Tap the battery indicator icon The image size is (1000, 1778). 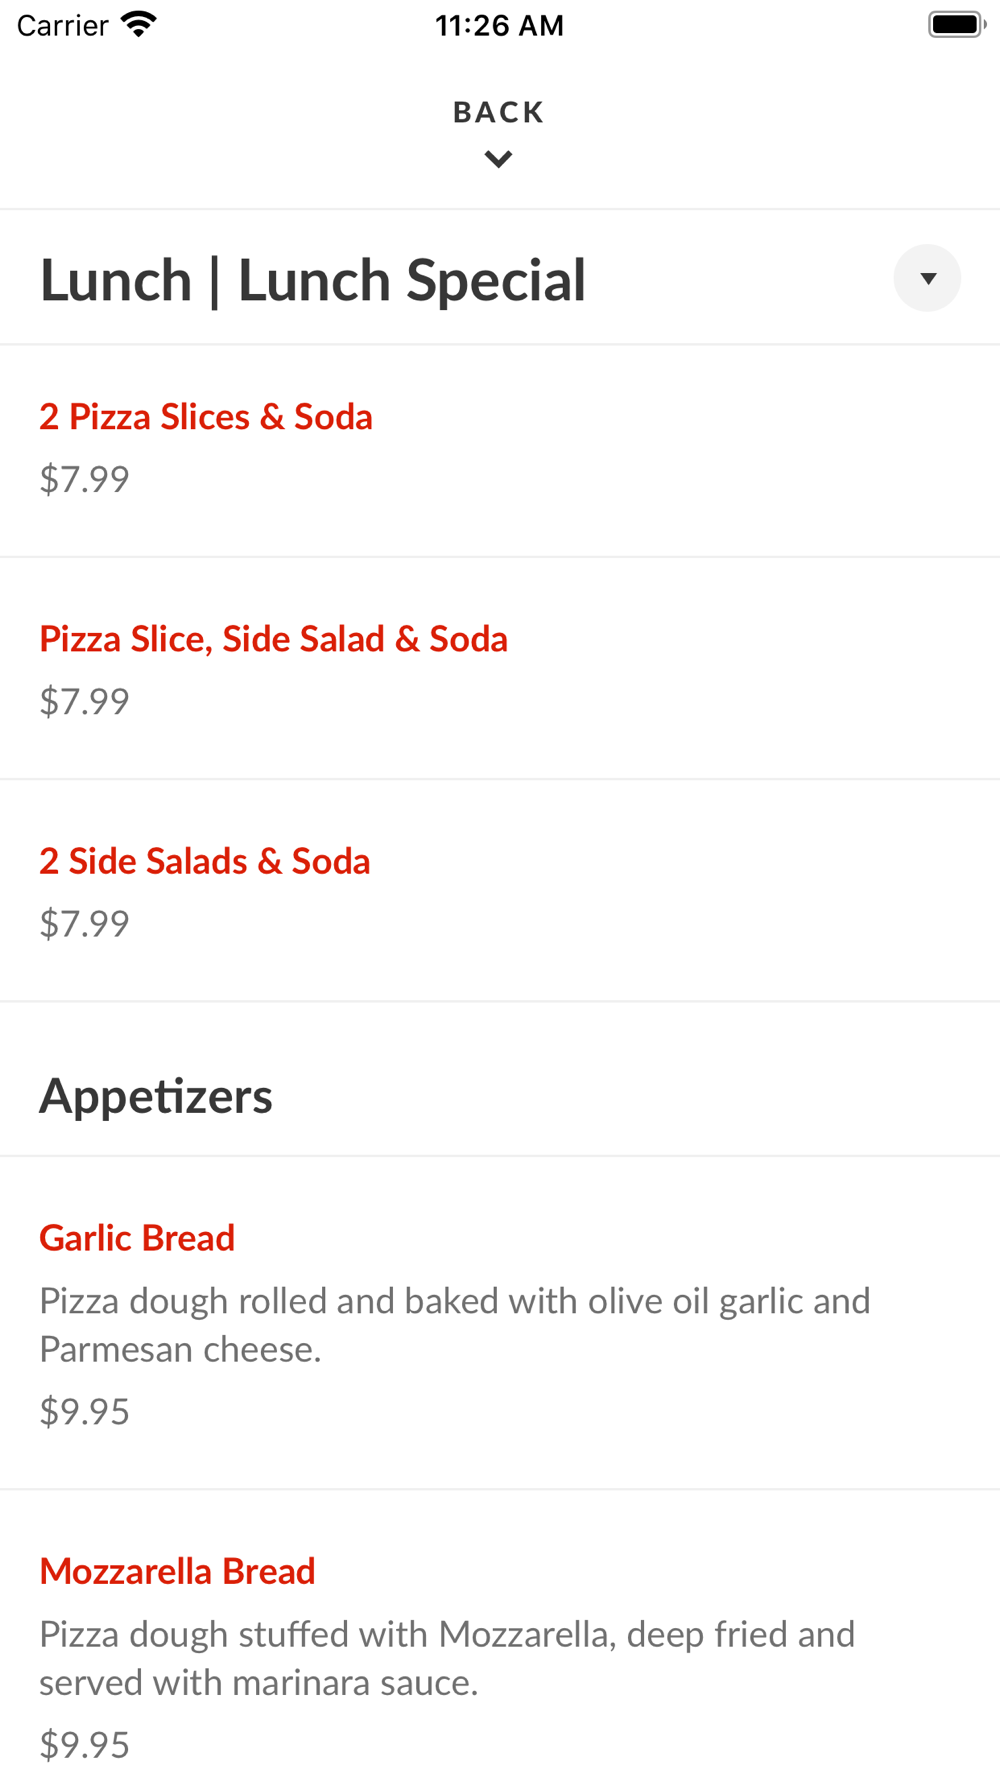click(x=956, y=24)
